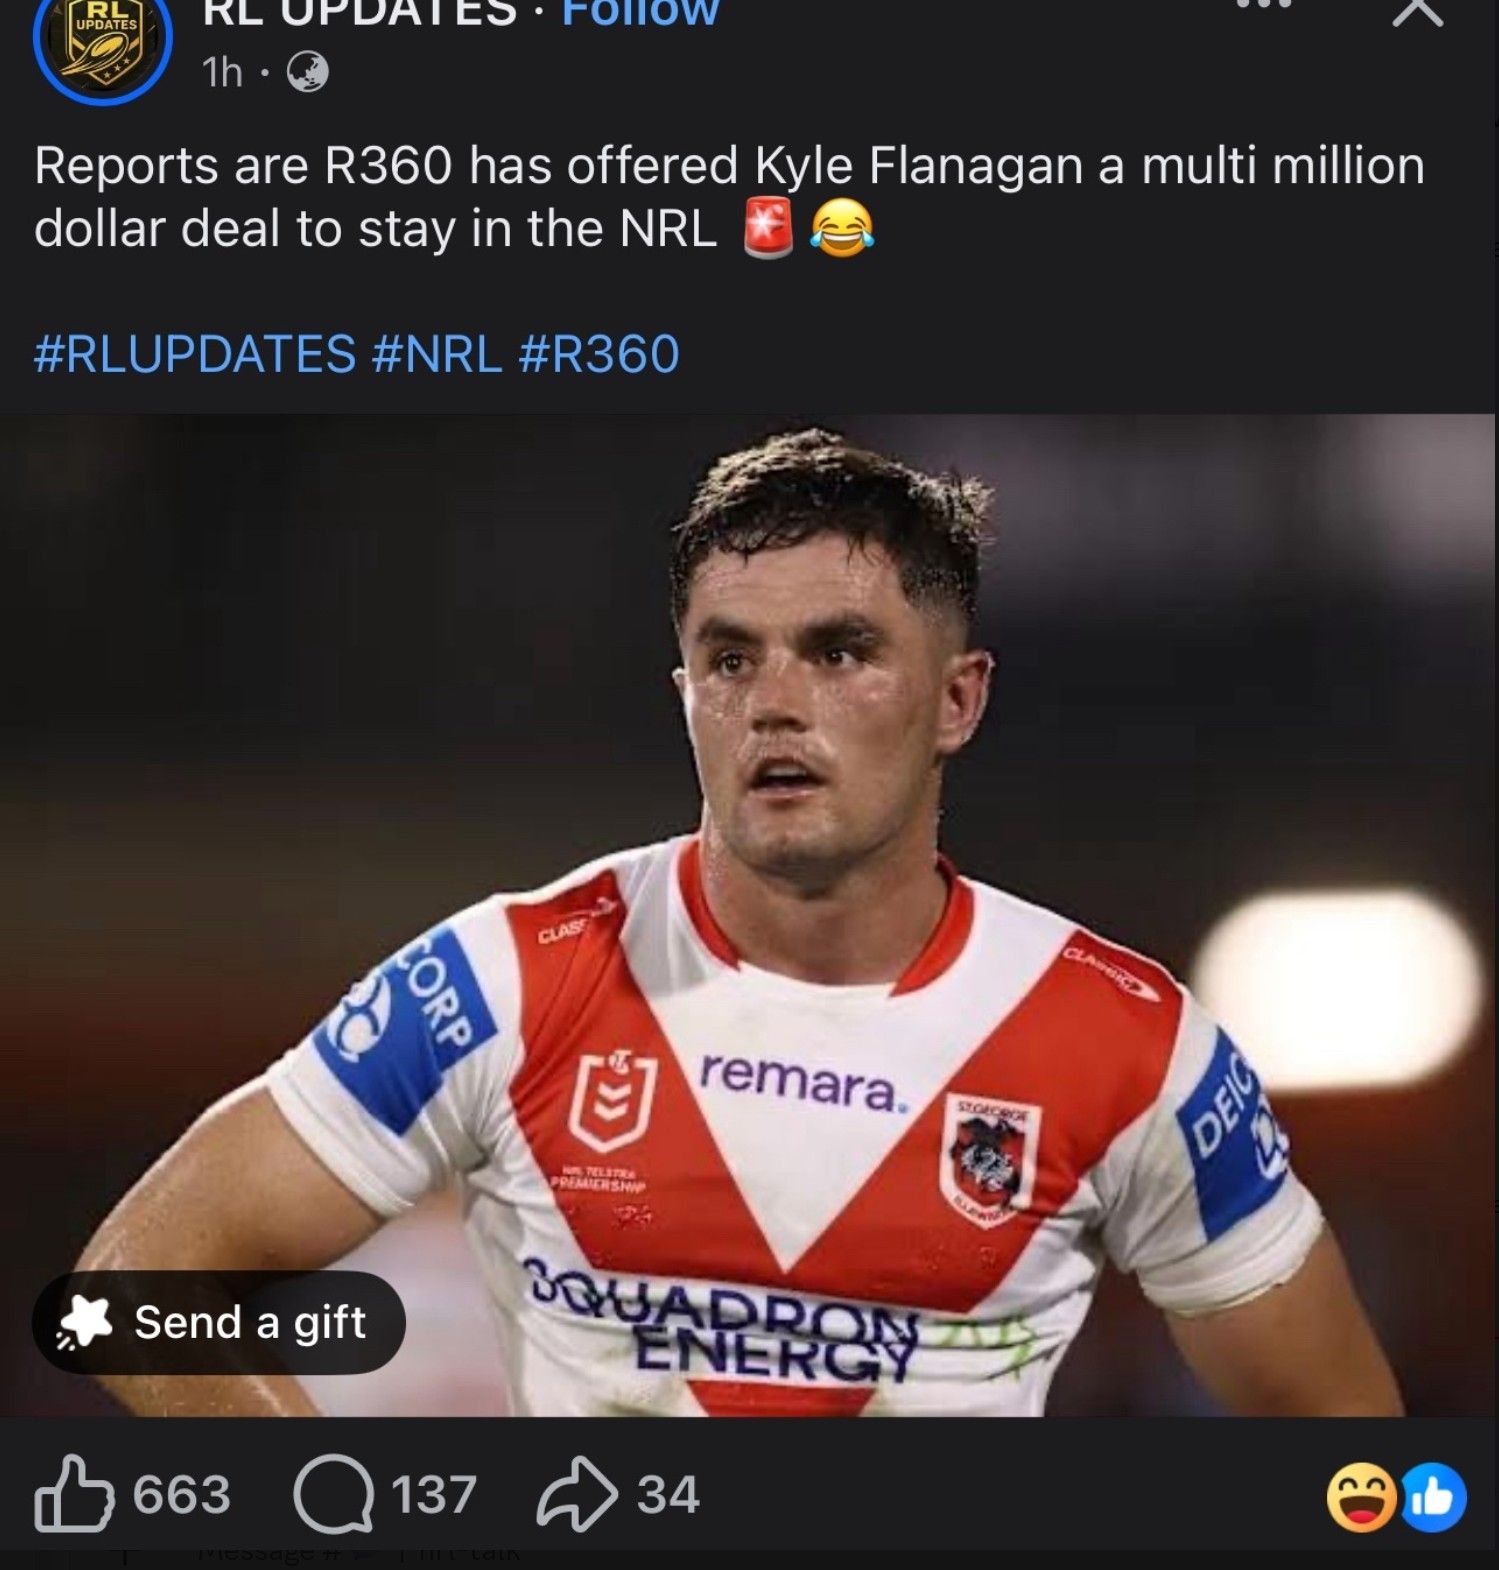Open the #RLUPDATES hashtag

point(195,354)
